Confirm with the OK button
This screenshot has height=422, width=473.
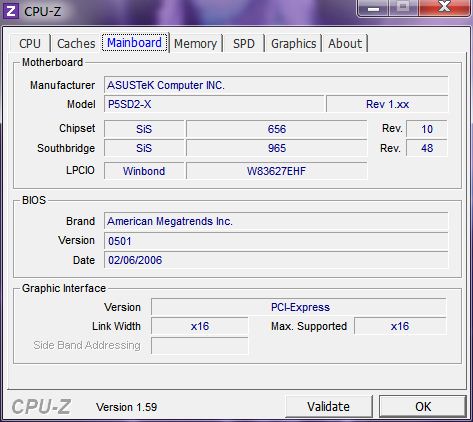tap(423, 406)
